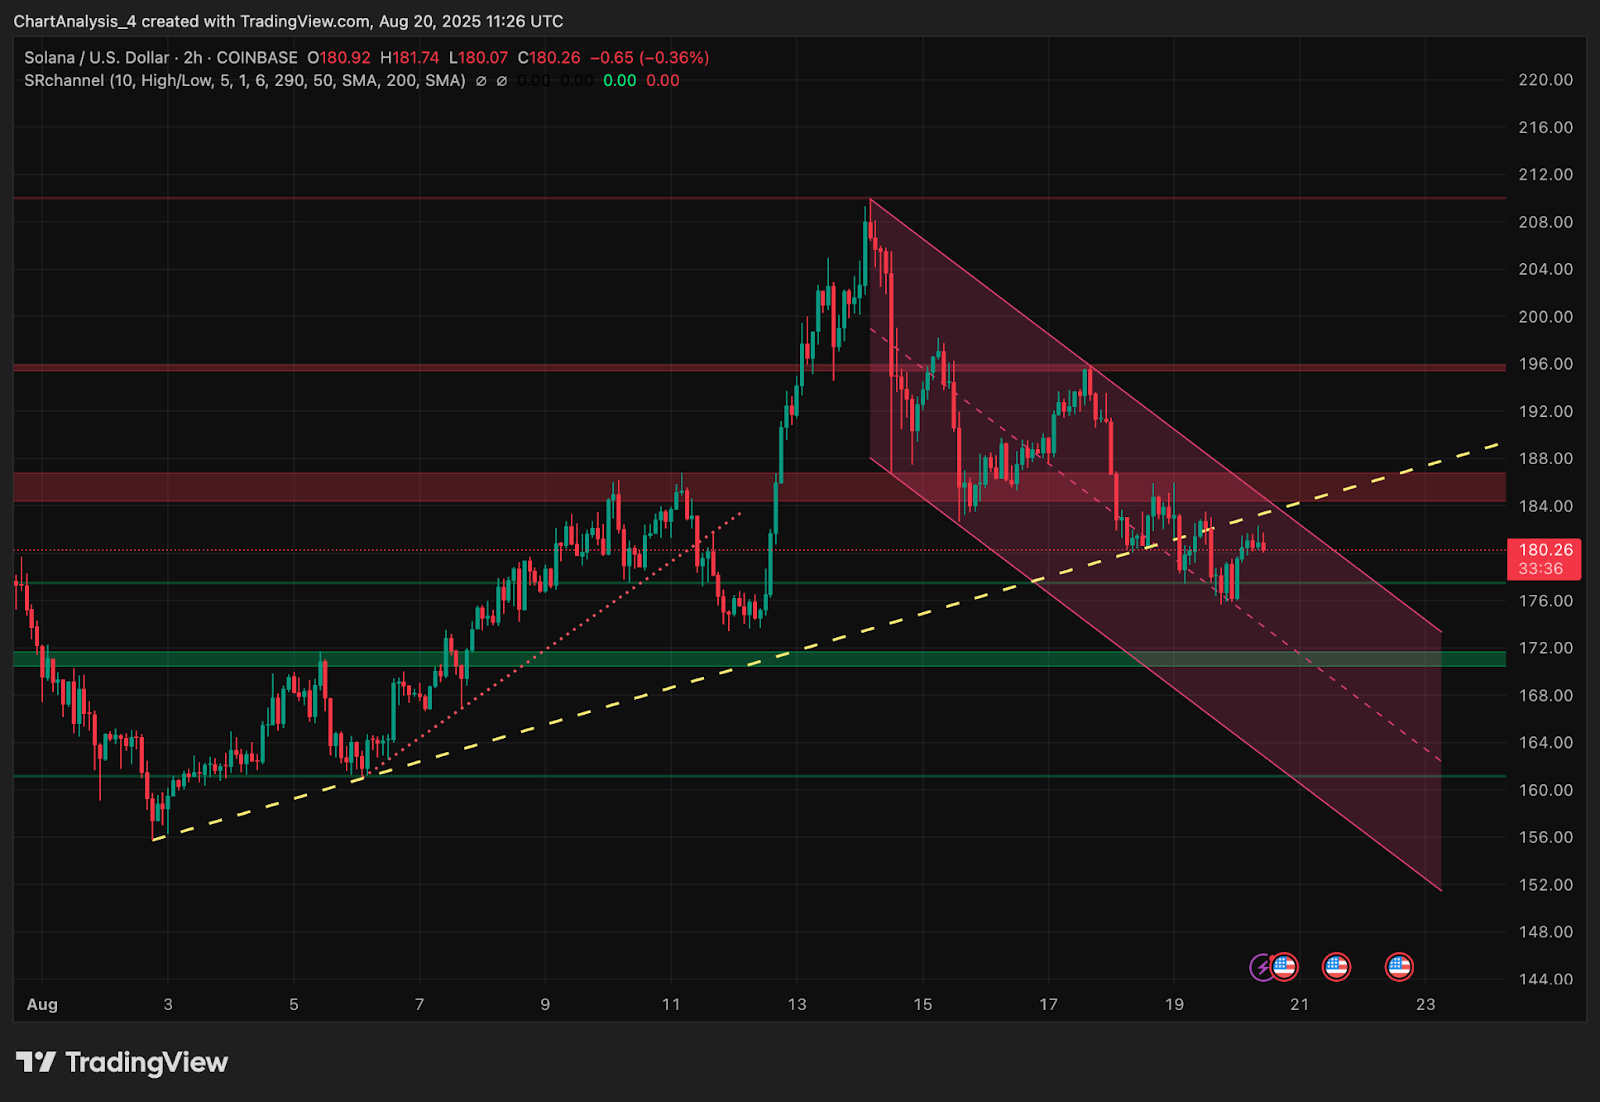Open the first US flag economic event icon
The height and width of the screenshot is (1102, 1600).
coord(1284,967)
